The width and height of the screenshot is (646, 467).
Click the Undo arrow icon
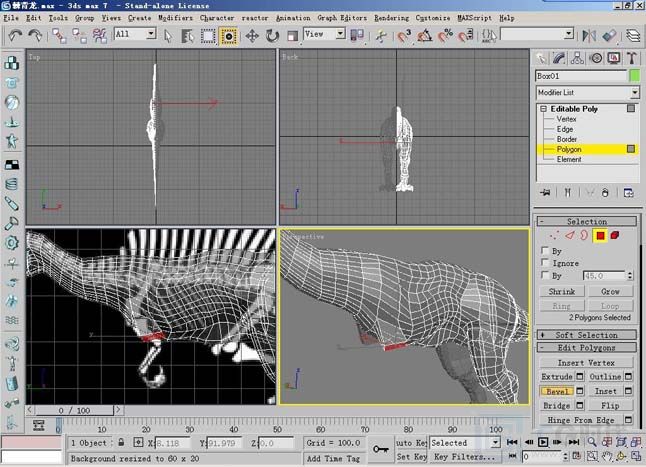[x=15, y=36]
